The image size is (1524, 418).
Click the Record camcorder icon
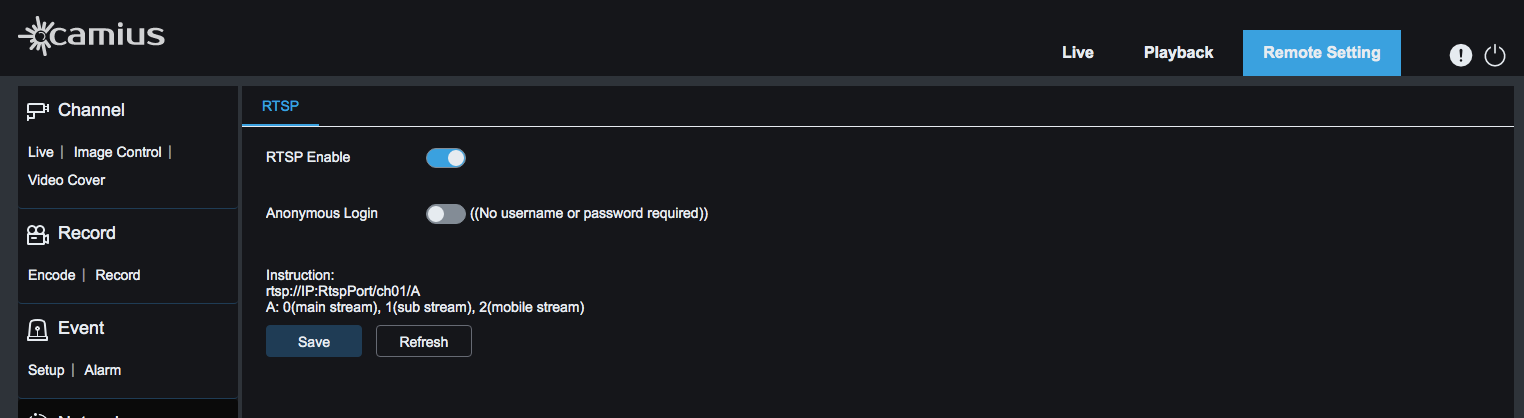tap(38, 234)
